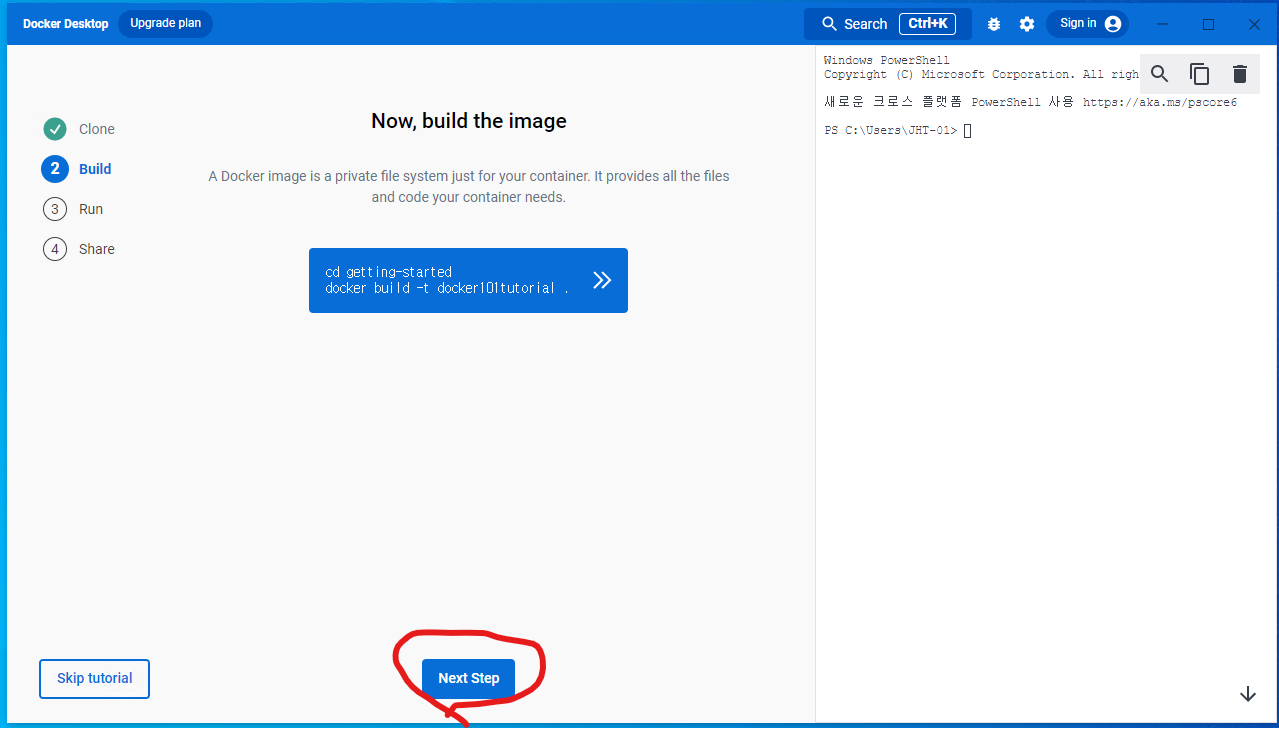This screenshot has width=1279, height=729.
Task: Click the PowerShell prompt line
Action: point(898,131)
